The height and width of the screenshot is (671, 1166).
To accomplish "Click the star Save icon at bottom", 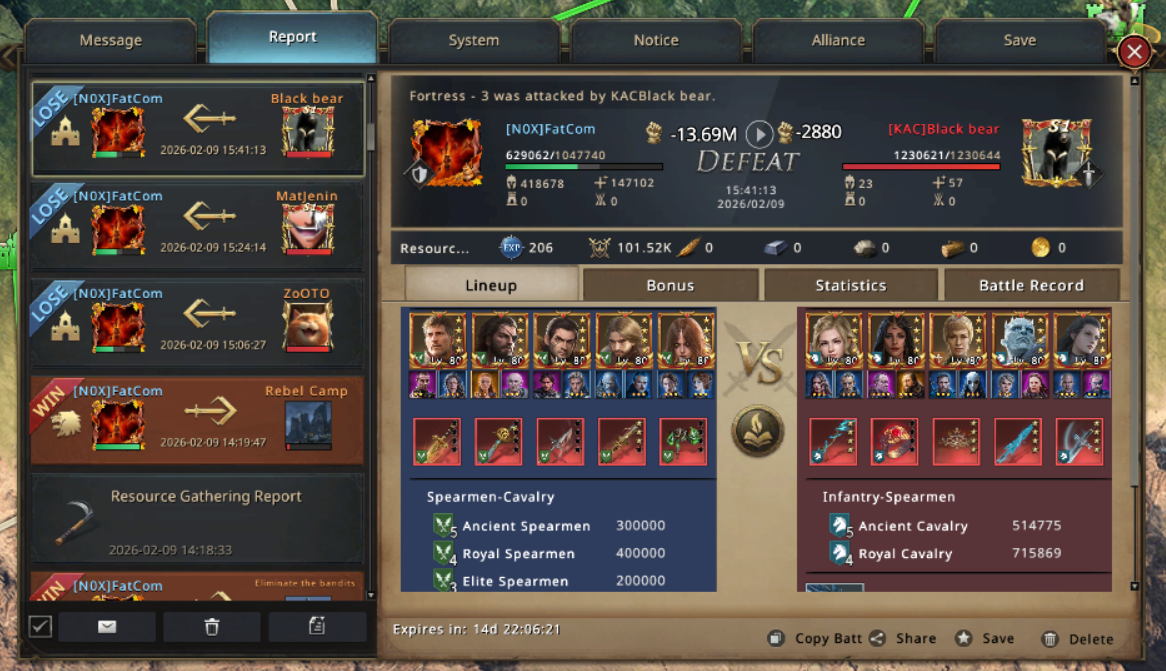I will click(964, 638).
